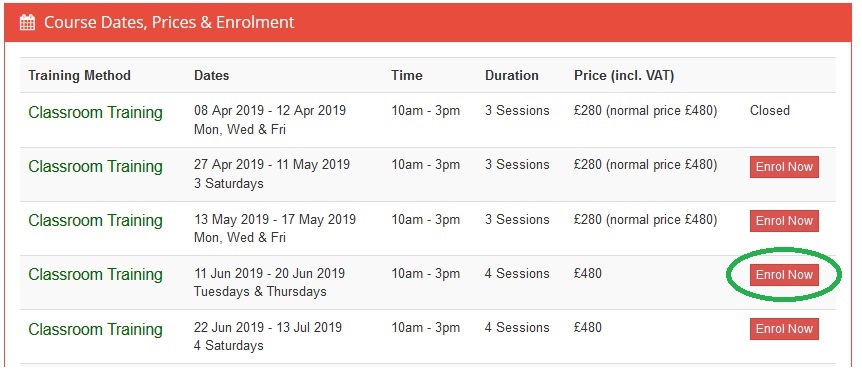
Task: Click the Price (incl. VAT) column header
Action: pos(624,75)
